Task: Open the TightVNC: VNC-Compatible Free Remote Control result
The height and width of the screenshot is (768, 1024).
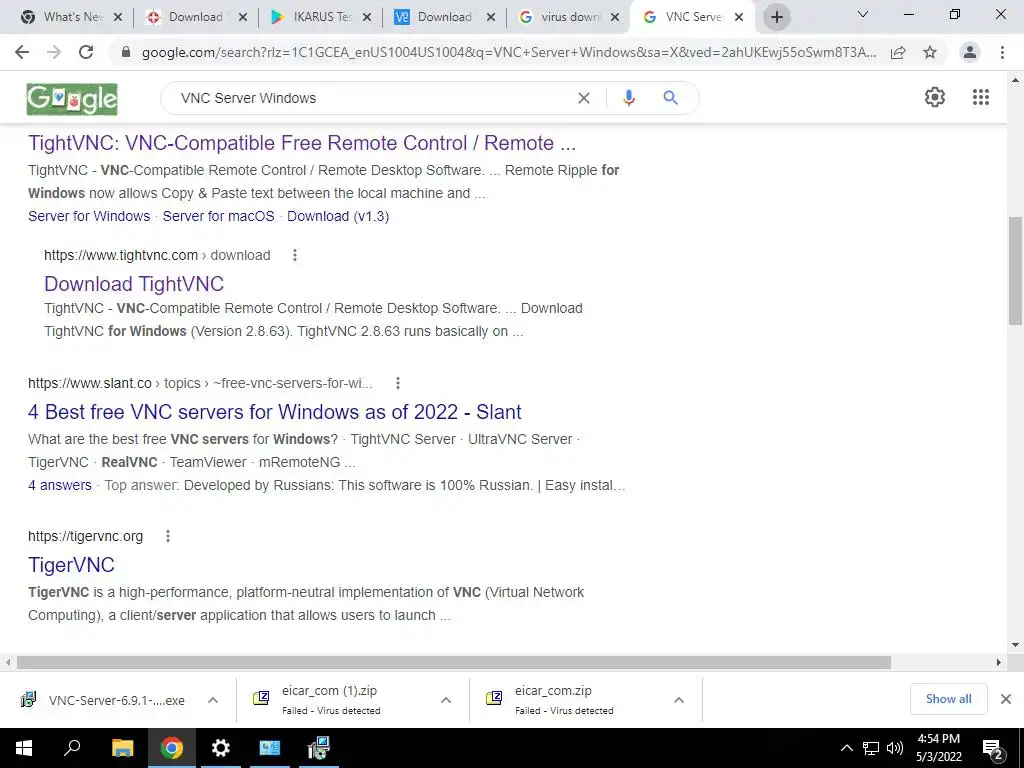Action: coord(302,143)
